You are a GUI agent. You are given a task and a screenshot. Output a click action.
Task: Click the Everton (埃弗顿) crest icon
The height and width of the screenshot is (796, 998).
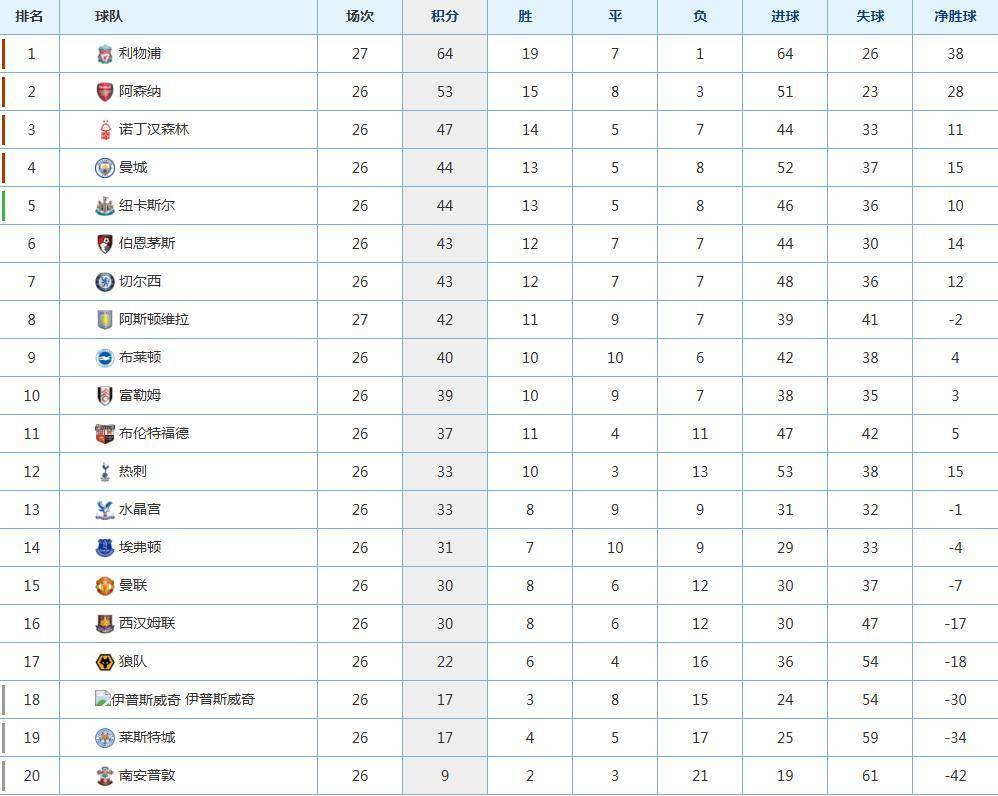click(x=105, y=548)
